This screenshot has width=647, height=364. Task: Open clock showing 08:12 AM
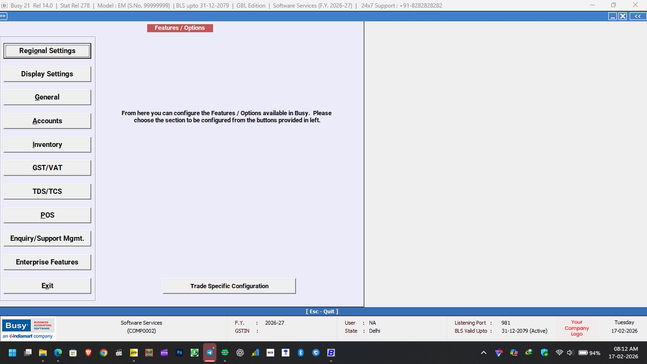pyautogui.click(x=623, y=352)
